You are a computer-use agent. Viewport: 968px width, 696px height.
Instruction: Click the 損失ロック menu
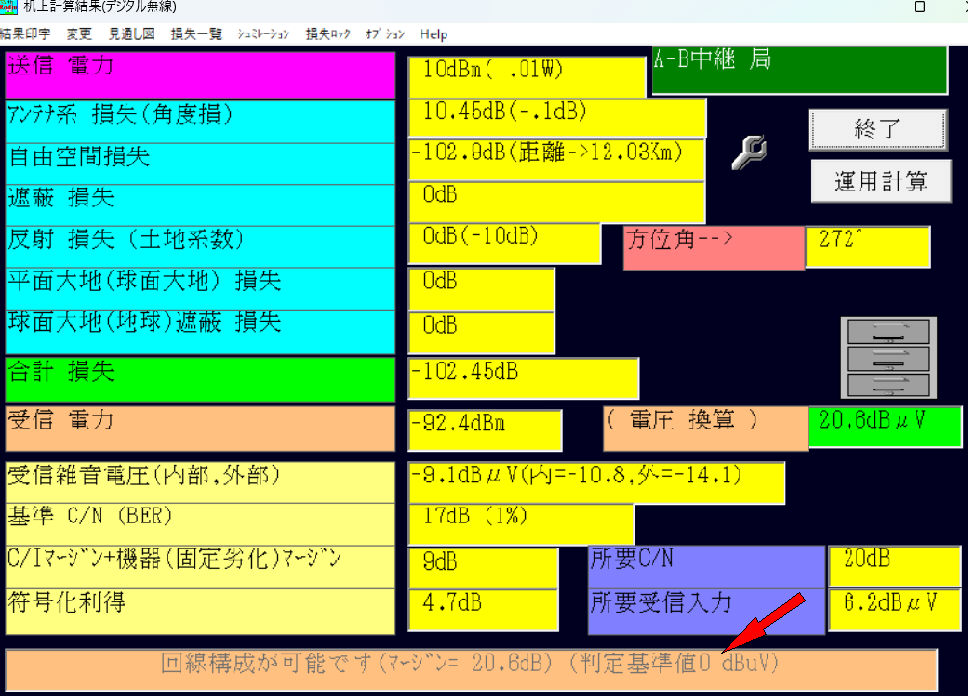[x=328, y=34]
